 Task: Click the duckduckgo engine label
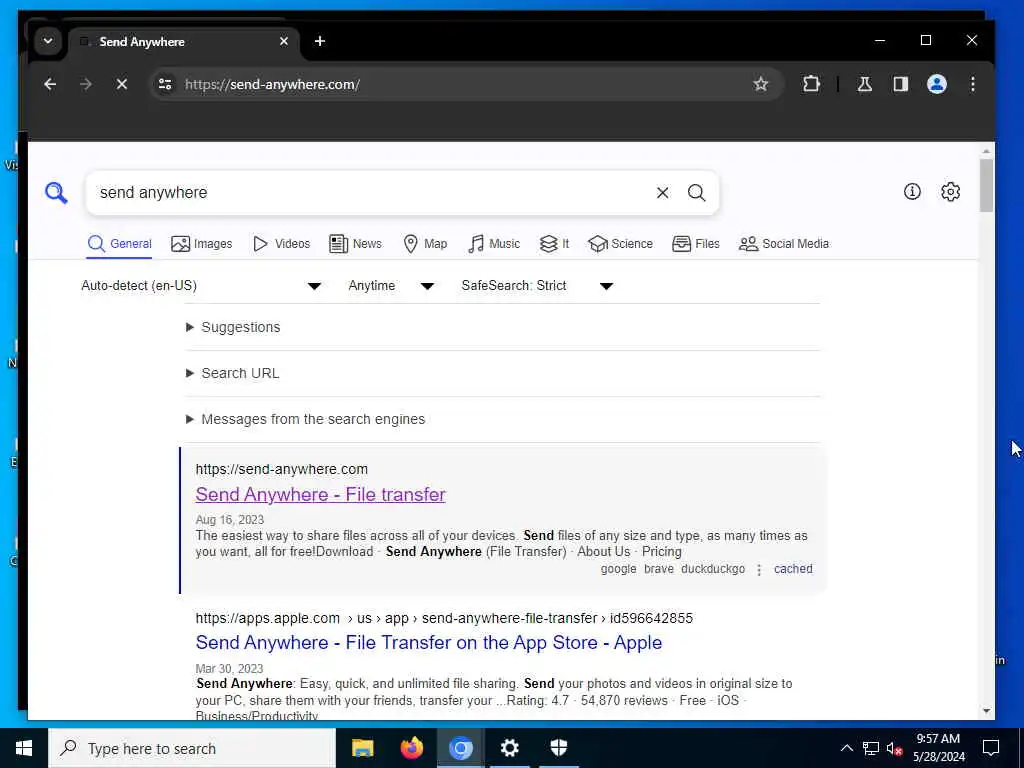pos(712,569)
